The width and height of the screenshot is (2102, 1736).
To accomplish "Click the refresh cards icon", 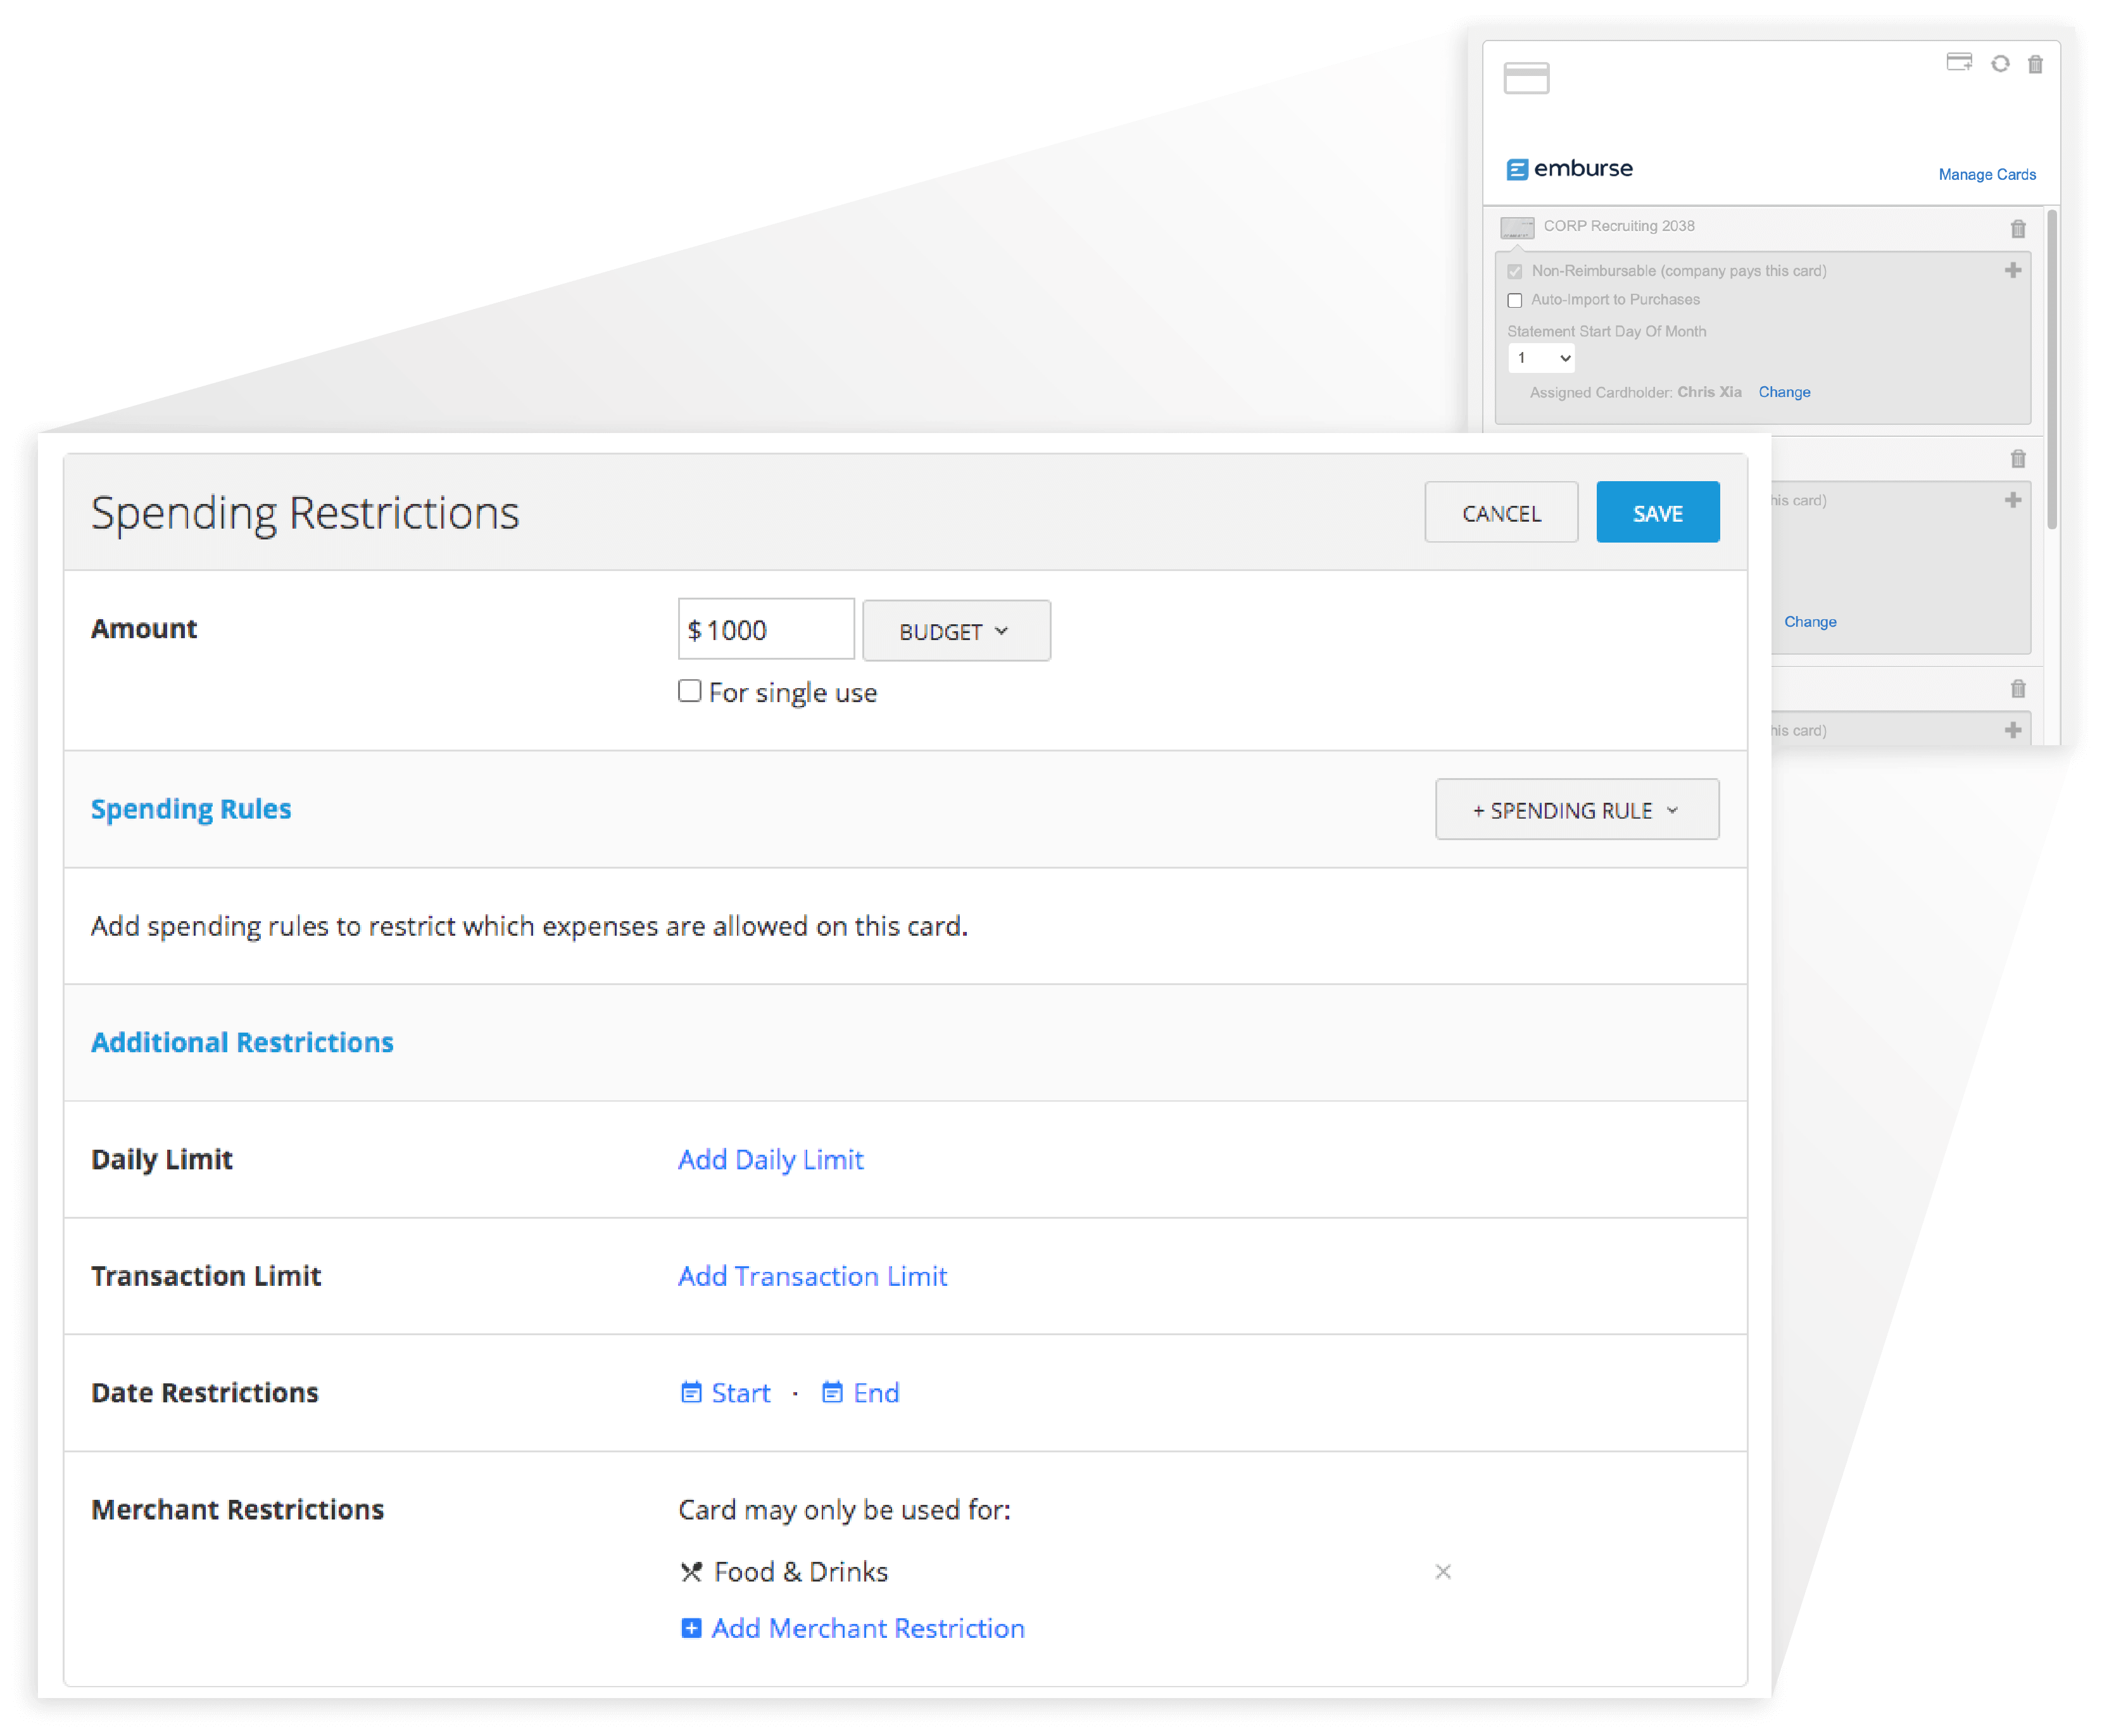I will 2000,63.
